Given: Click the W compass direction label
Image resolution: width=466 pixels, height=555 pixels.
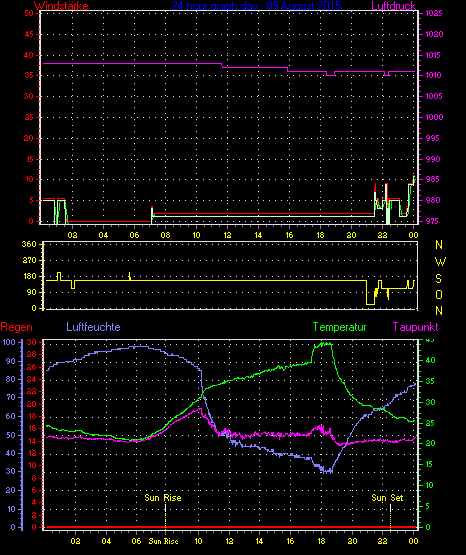Looking at the screenshot, I should coord(440,262).
